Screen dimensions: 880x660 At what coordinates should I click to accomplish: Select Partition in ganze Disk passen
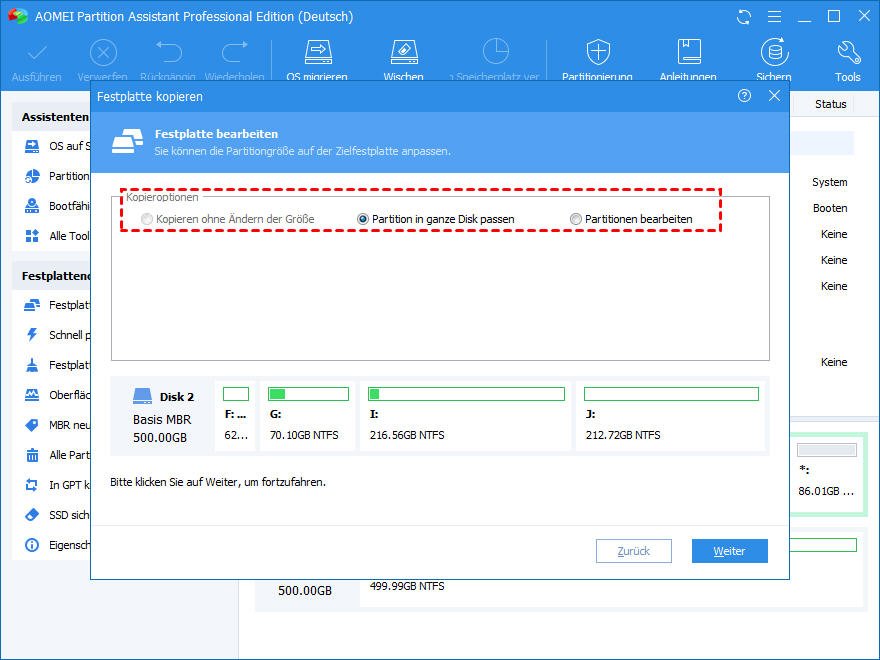click(x=436, y=219)
